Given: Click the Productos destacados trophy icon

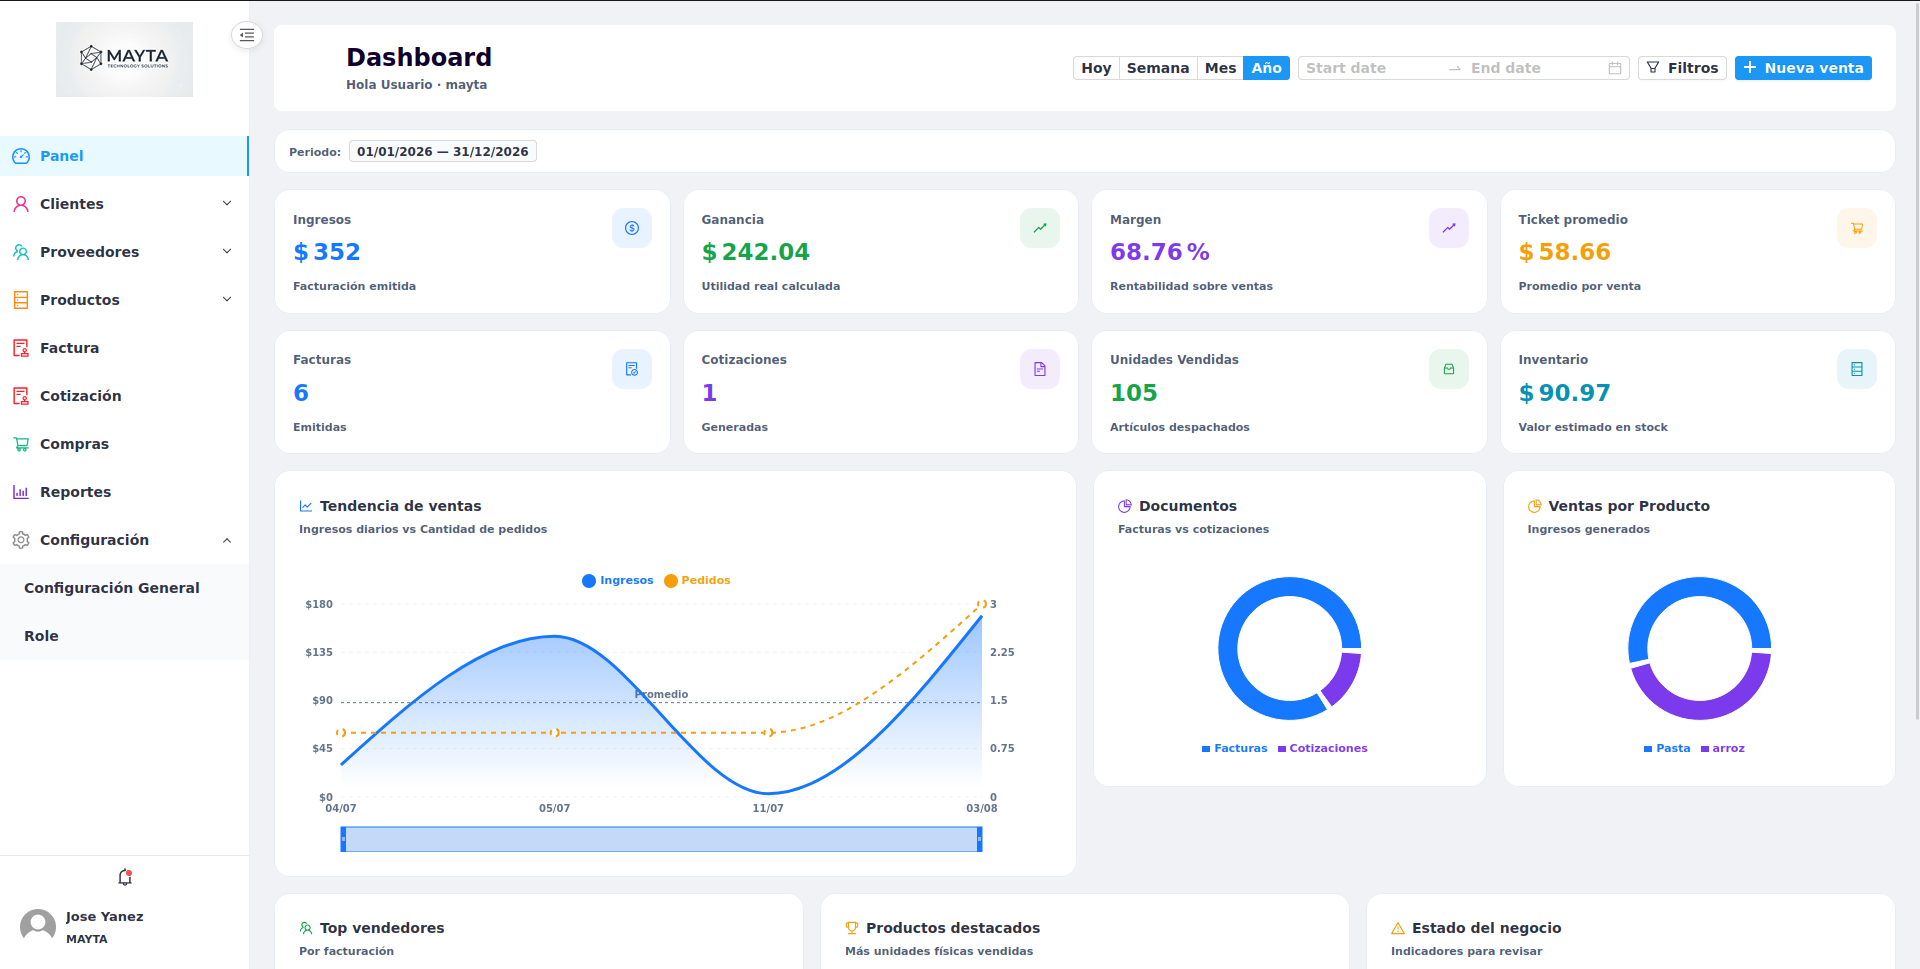Looking at the screenshot, I should [x=852, y=928].
